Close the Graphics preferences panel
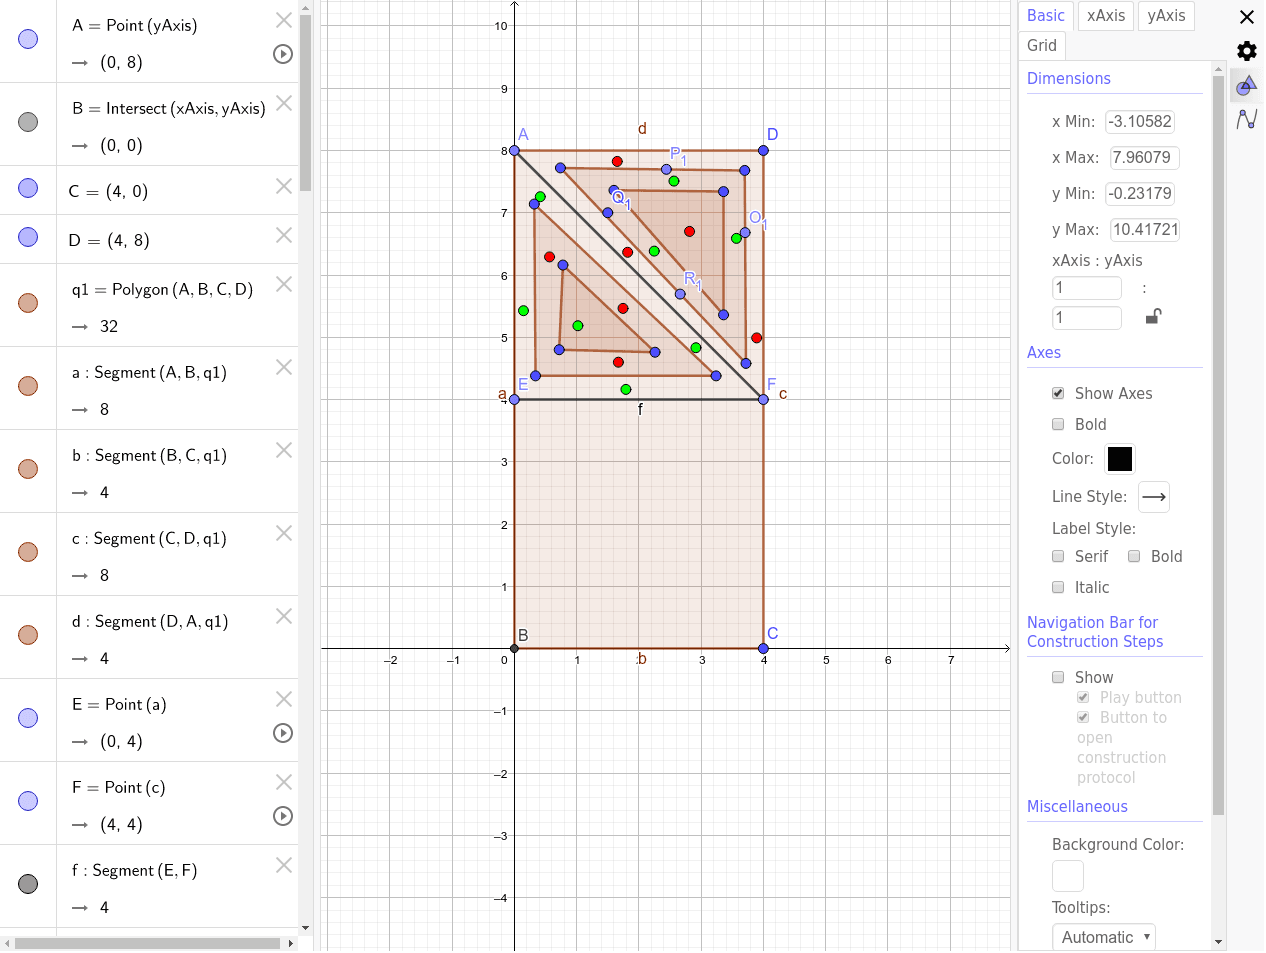Screen dimensions: 1266x953 [x=1246, y=17]
